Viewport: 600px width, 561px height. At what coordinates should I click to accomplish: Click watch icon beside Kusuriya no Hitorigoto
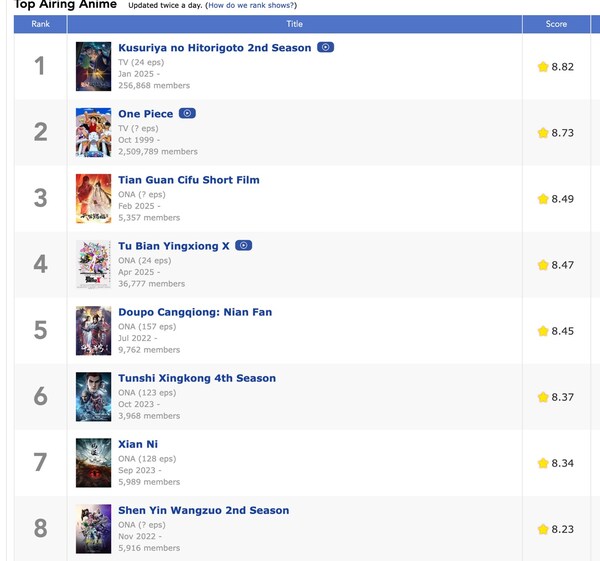click(x=326, y=48)
